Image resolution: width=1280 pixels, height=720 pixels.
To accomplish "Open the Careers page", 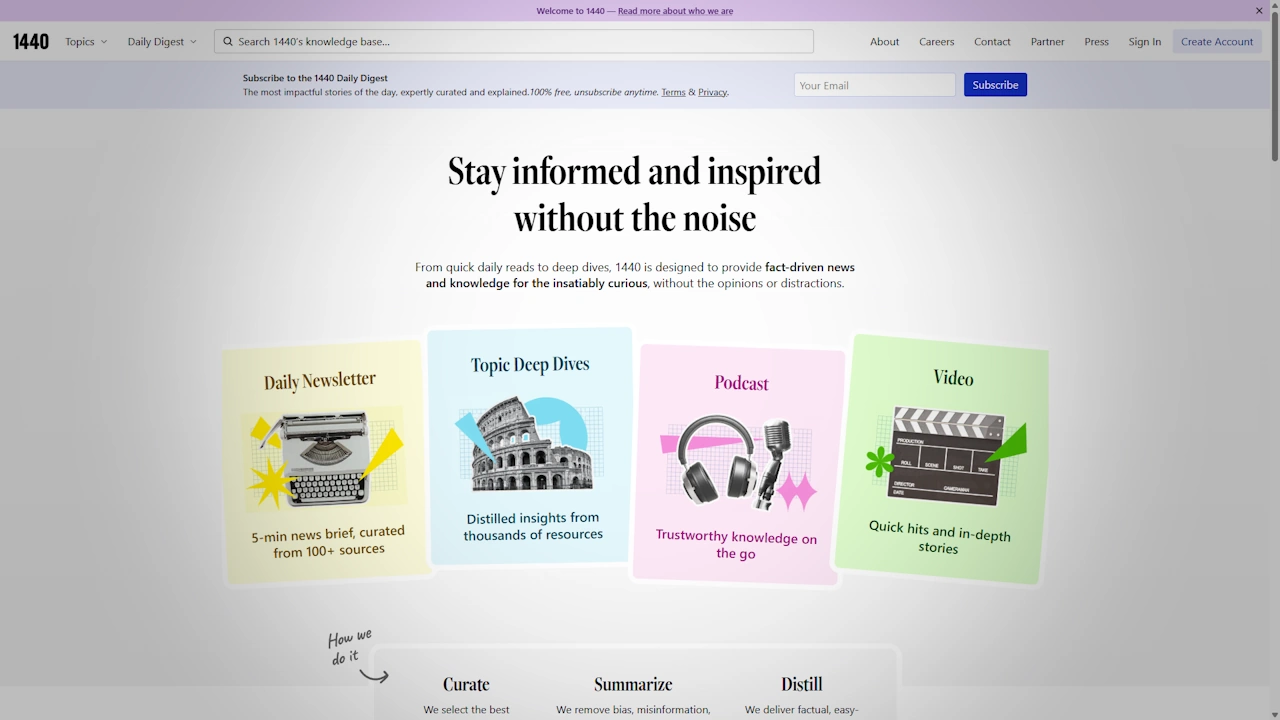I will pyautogui.click(x=937, y=42).
